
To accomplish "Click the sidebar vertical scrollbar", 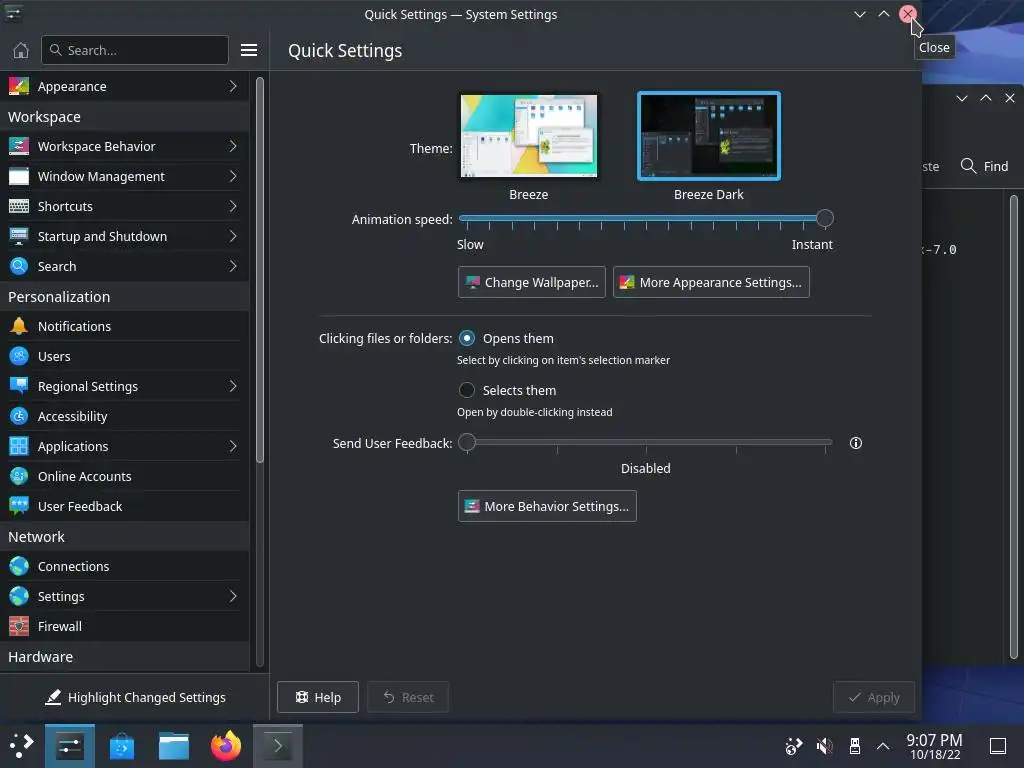I will coord(260,271).
